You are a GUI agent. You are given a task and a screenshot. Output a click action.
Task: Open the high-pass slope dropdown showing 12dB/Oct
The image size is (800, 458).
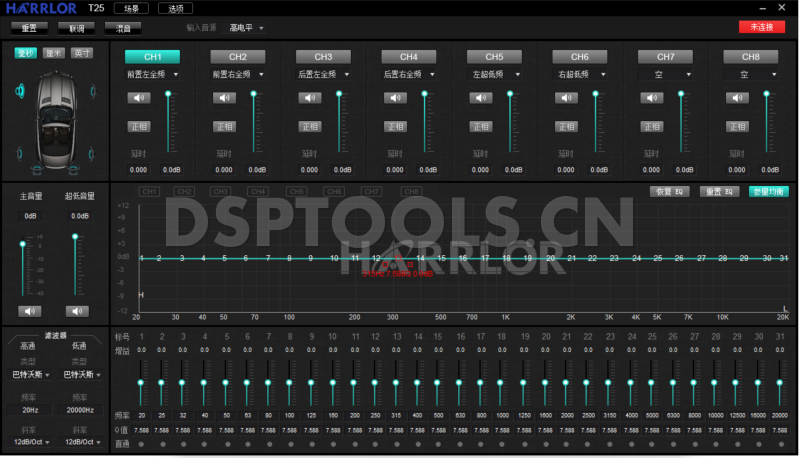[x=29, y=441]
